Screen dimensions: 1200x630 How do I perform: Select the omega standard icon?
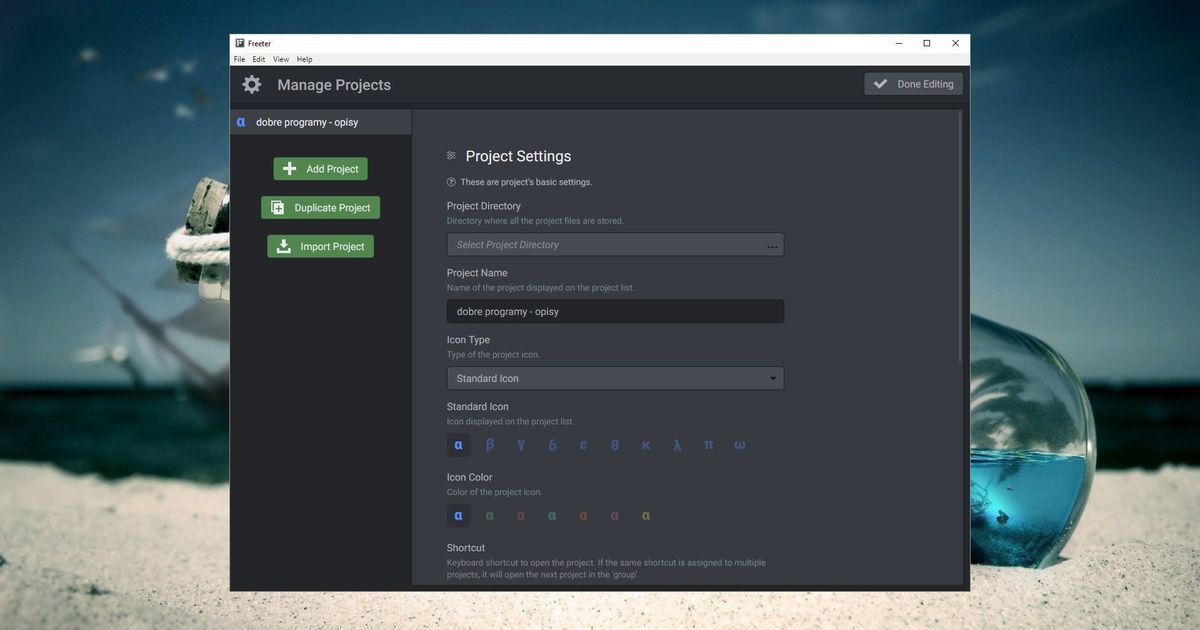click(x=740, y=445)
